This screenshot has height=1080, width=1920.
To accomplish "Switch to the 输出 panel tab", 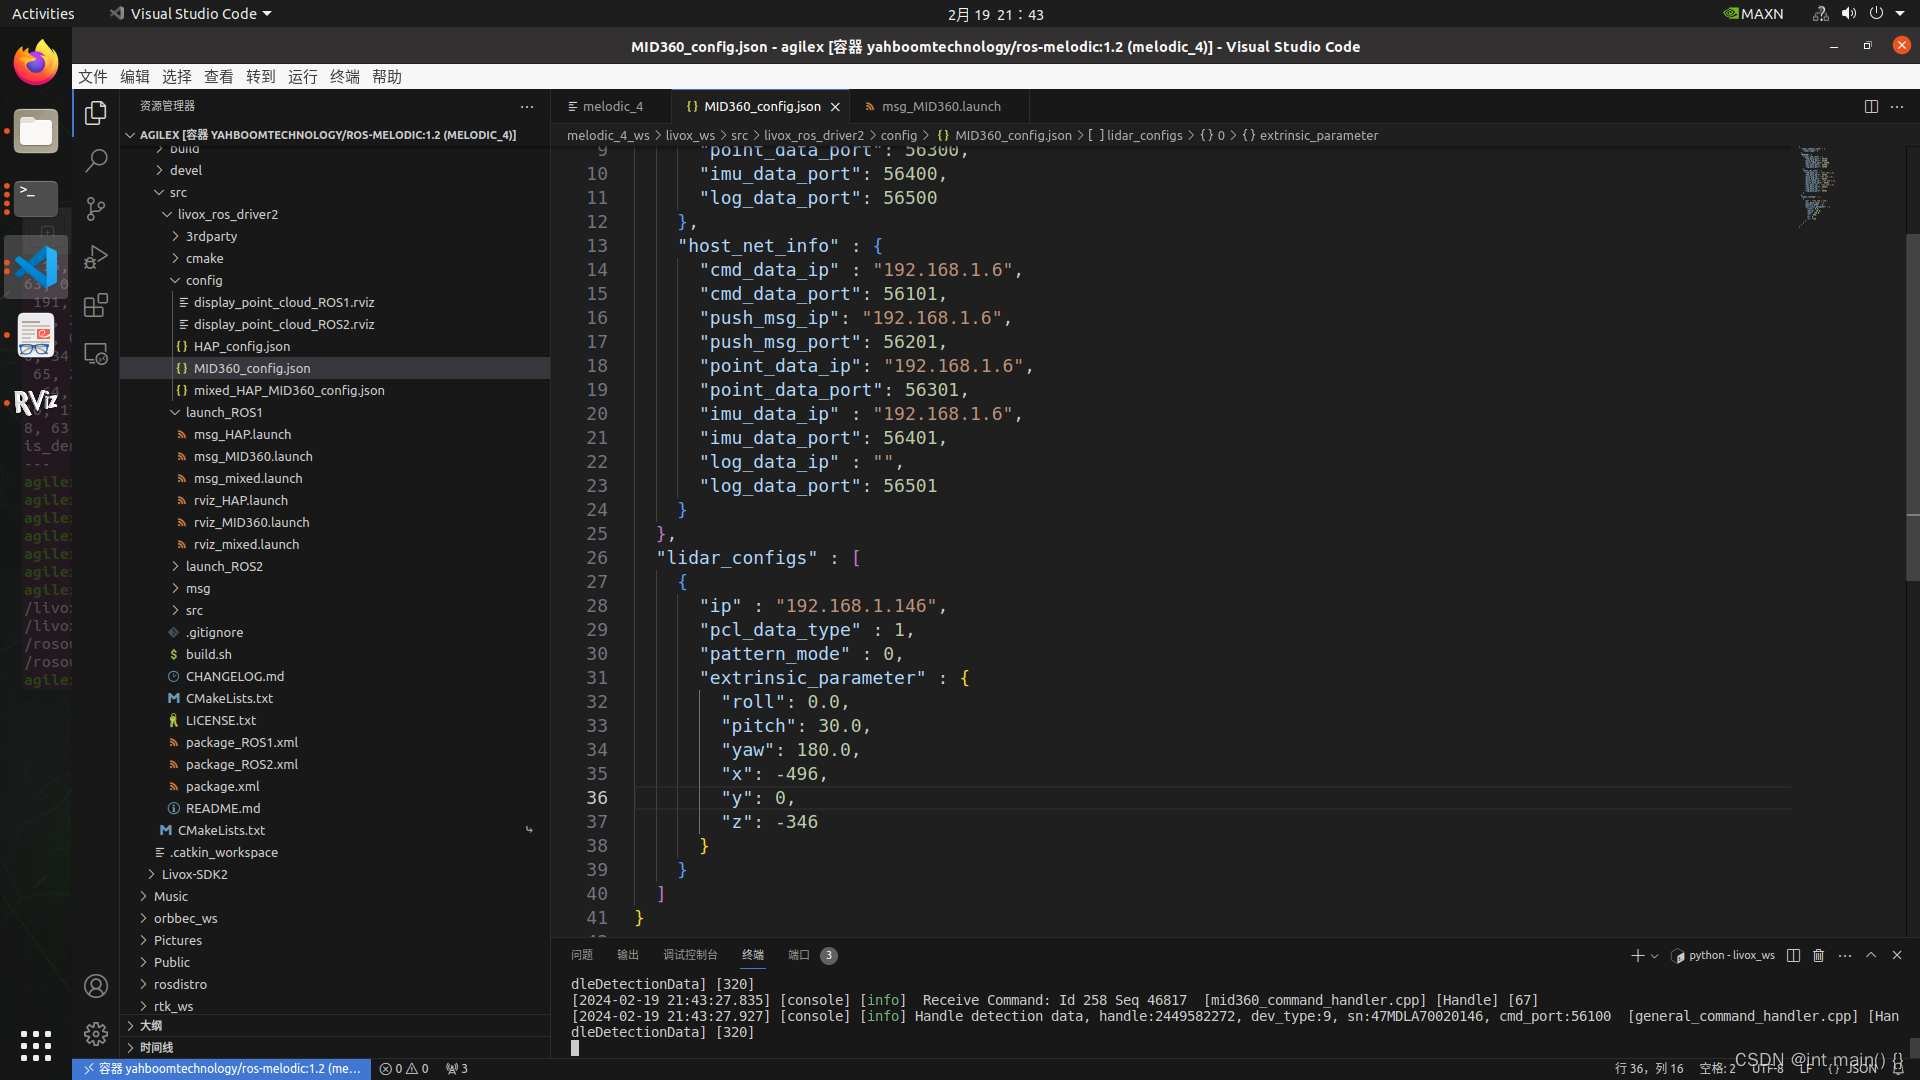I will tap(628, 955).
